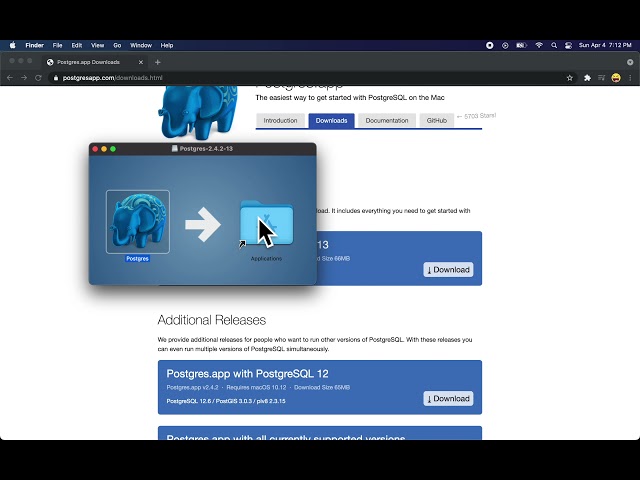
Task: Reload the current page
Action: 38,78
